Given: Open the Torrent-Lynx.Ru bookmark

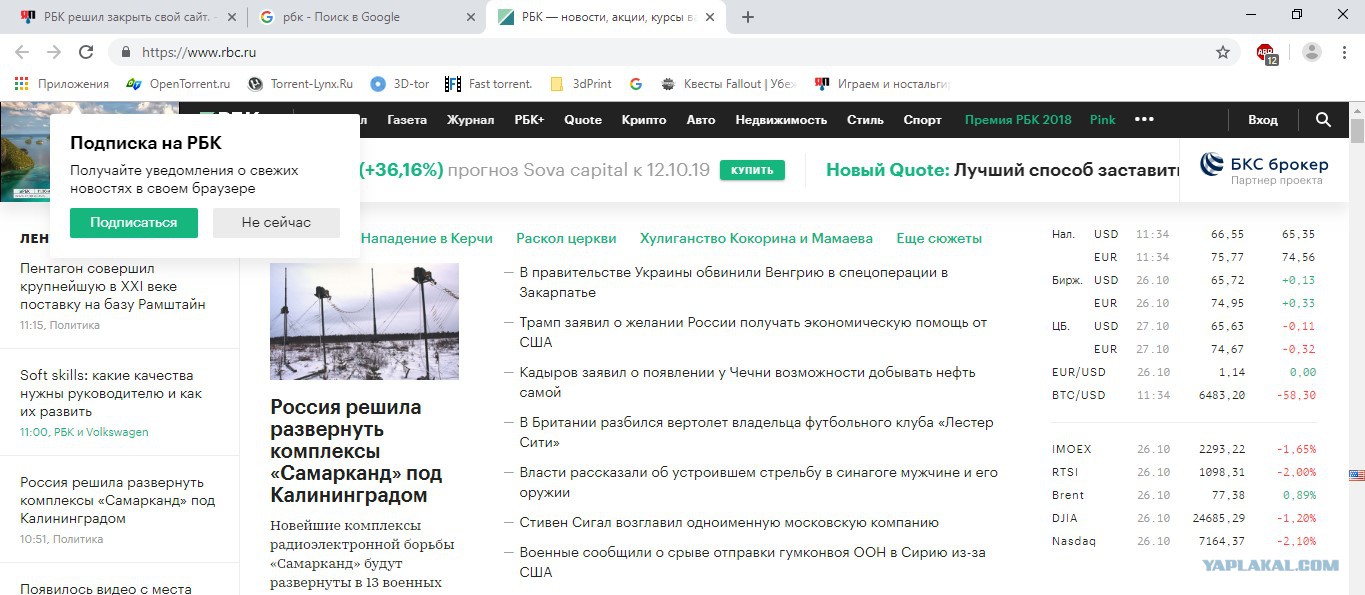Looking at the screenshot, I should 301,84.
